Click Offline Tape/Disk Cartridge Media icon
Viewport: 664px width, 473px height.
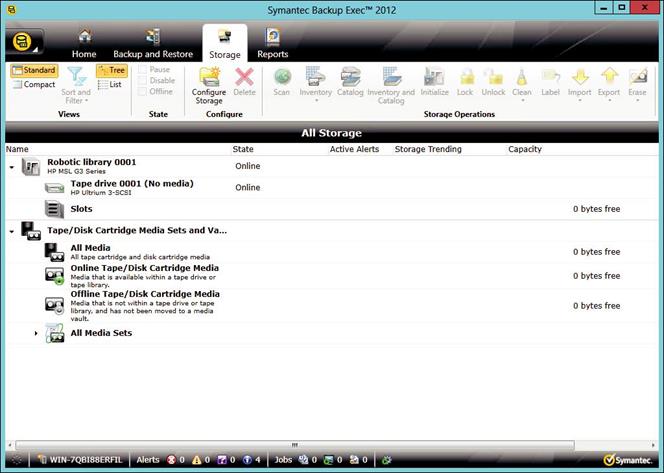(x=55, y=305)
